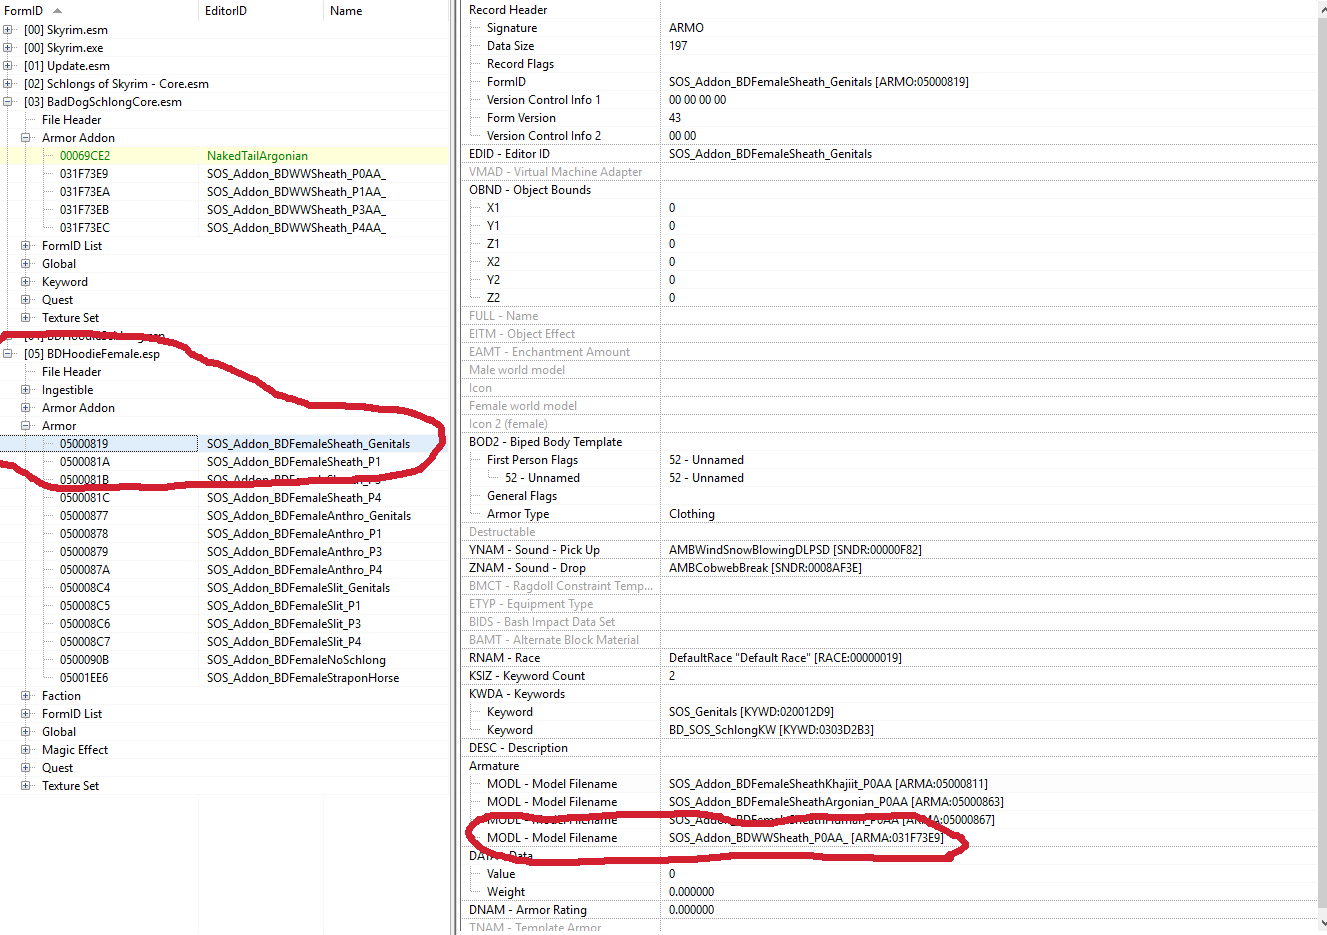This screenshot has width=1327, height=935.
Task: Expand FormID List under BadDogSchlongCore.esm
Action: 26,246
